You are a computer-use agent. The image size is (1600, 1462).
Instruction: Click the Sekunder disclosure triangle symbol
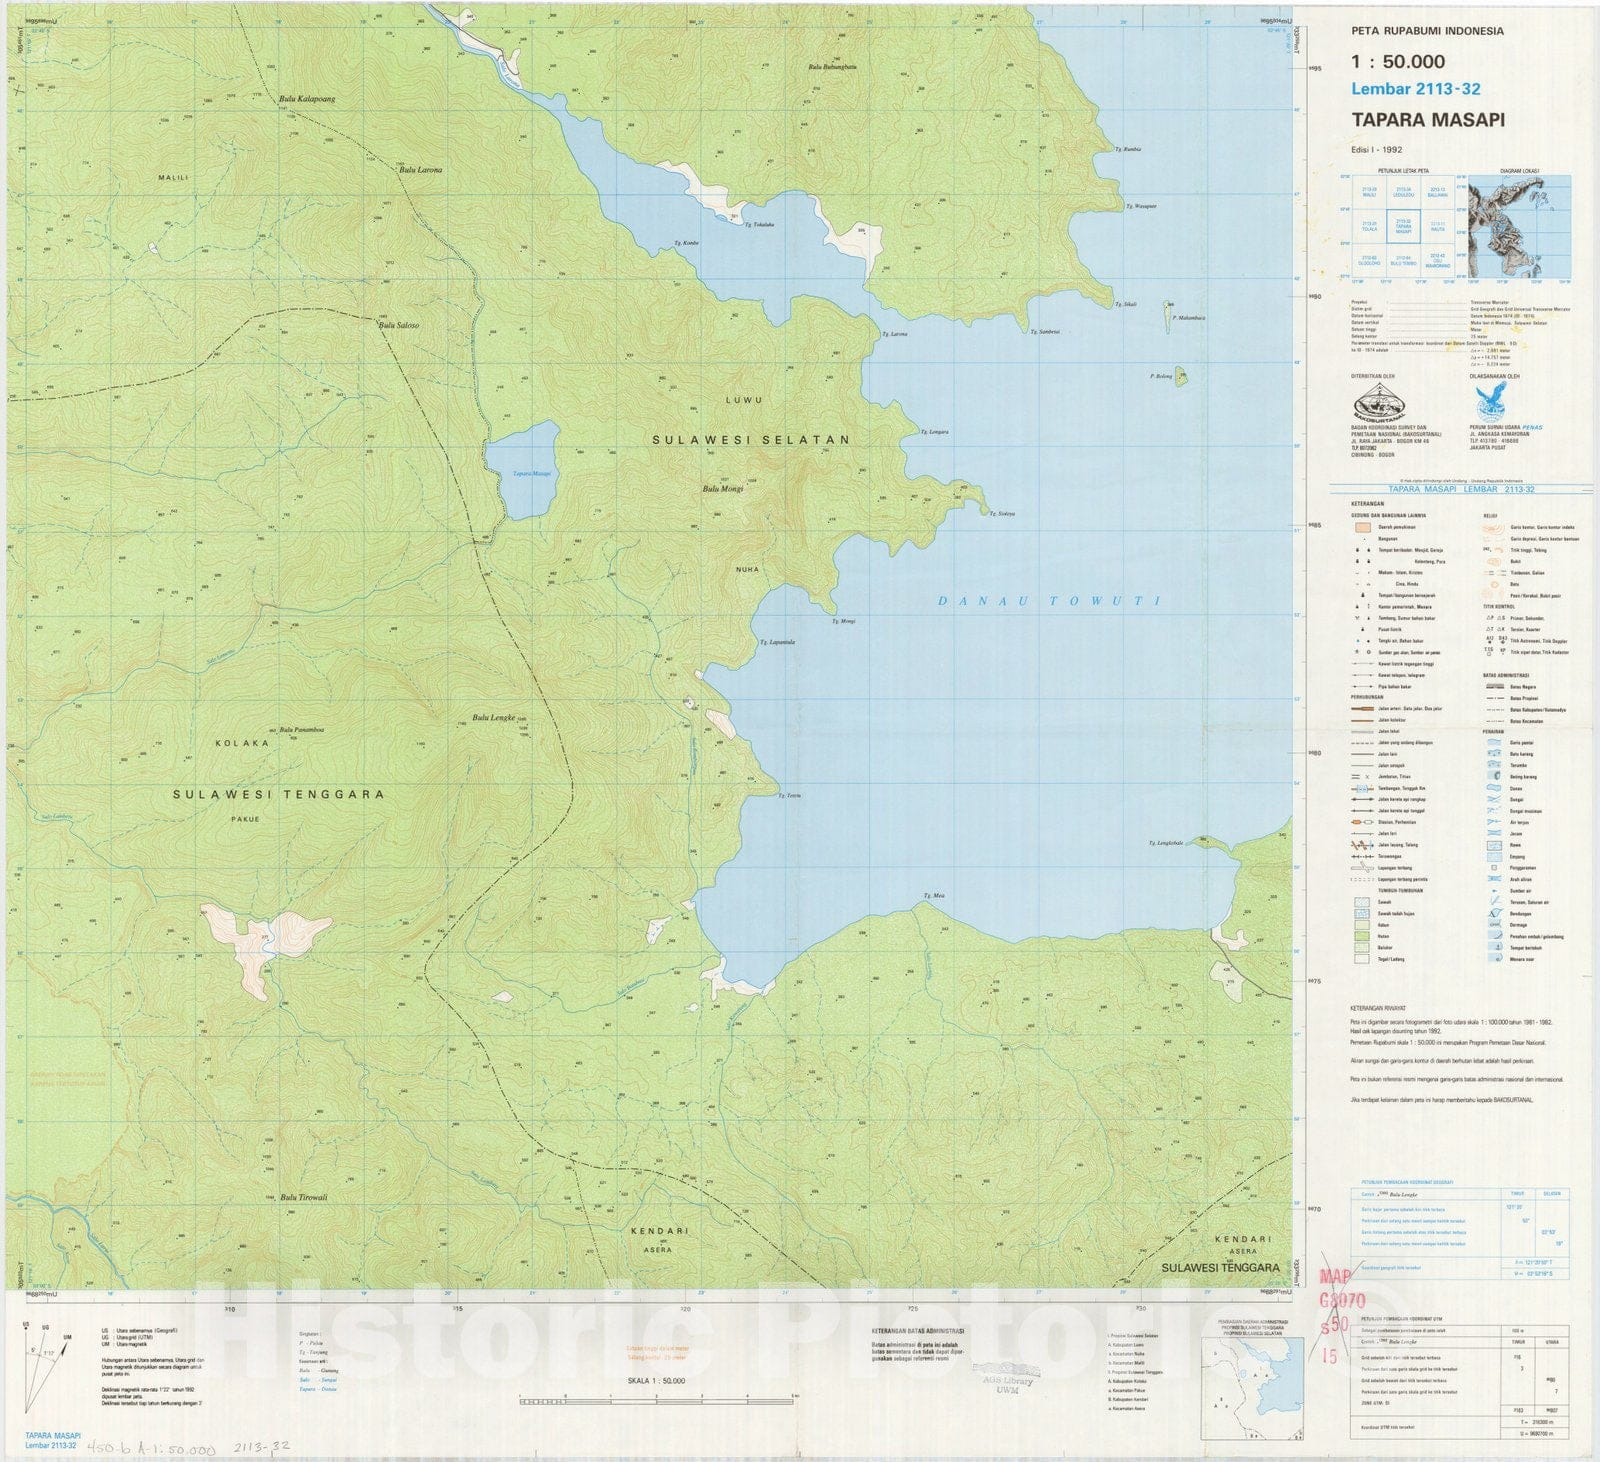click(x=1500, y=619)
